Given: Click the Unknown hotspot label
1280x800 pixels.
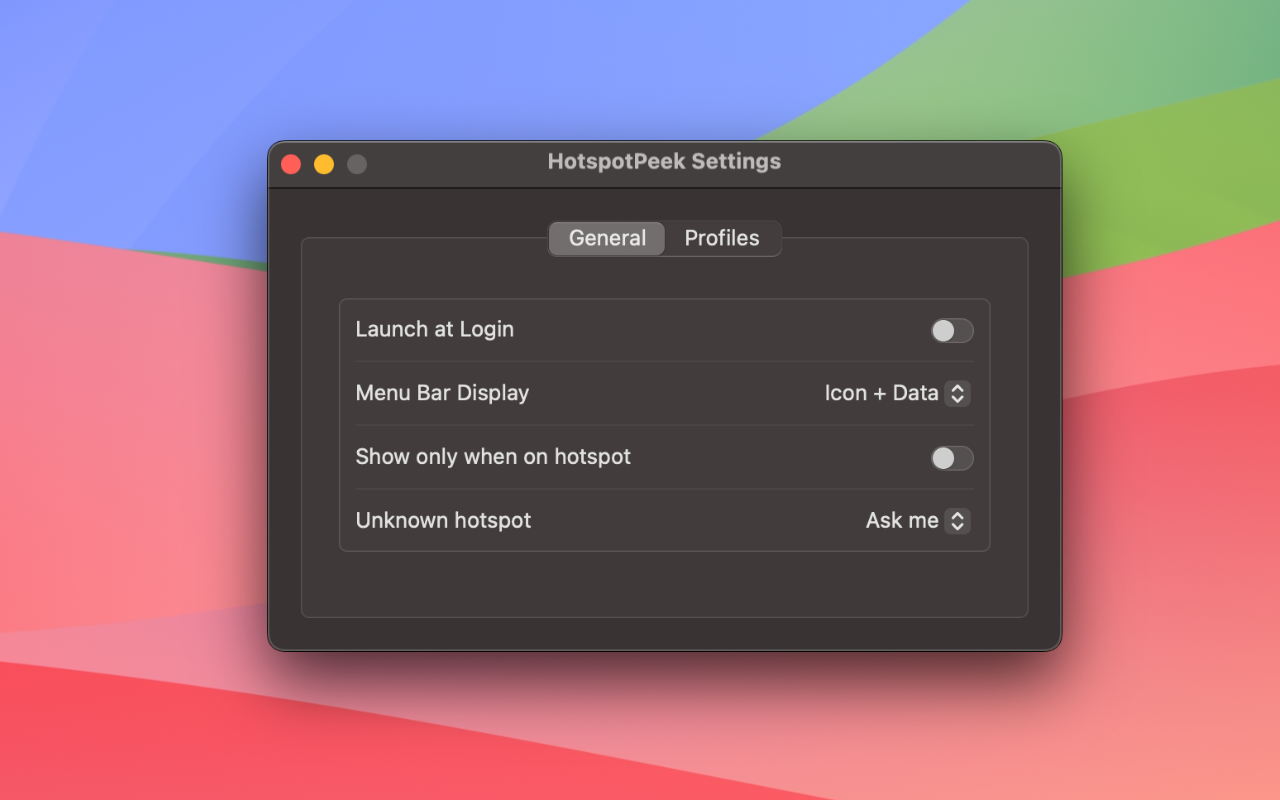Looking at the screenshot, I should tap(443, 520).
